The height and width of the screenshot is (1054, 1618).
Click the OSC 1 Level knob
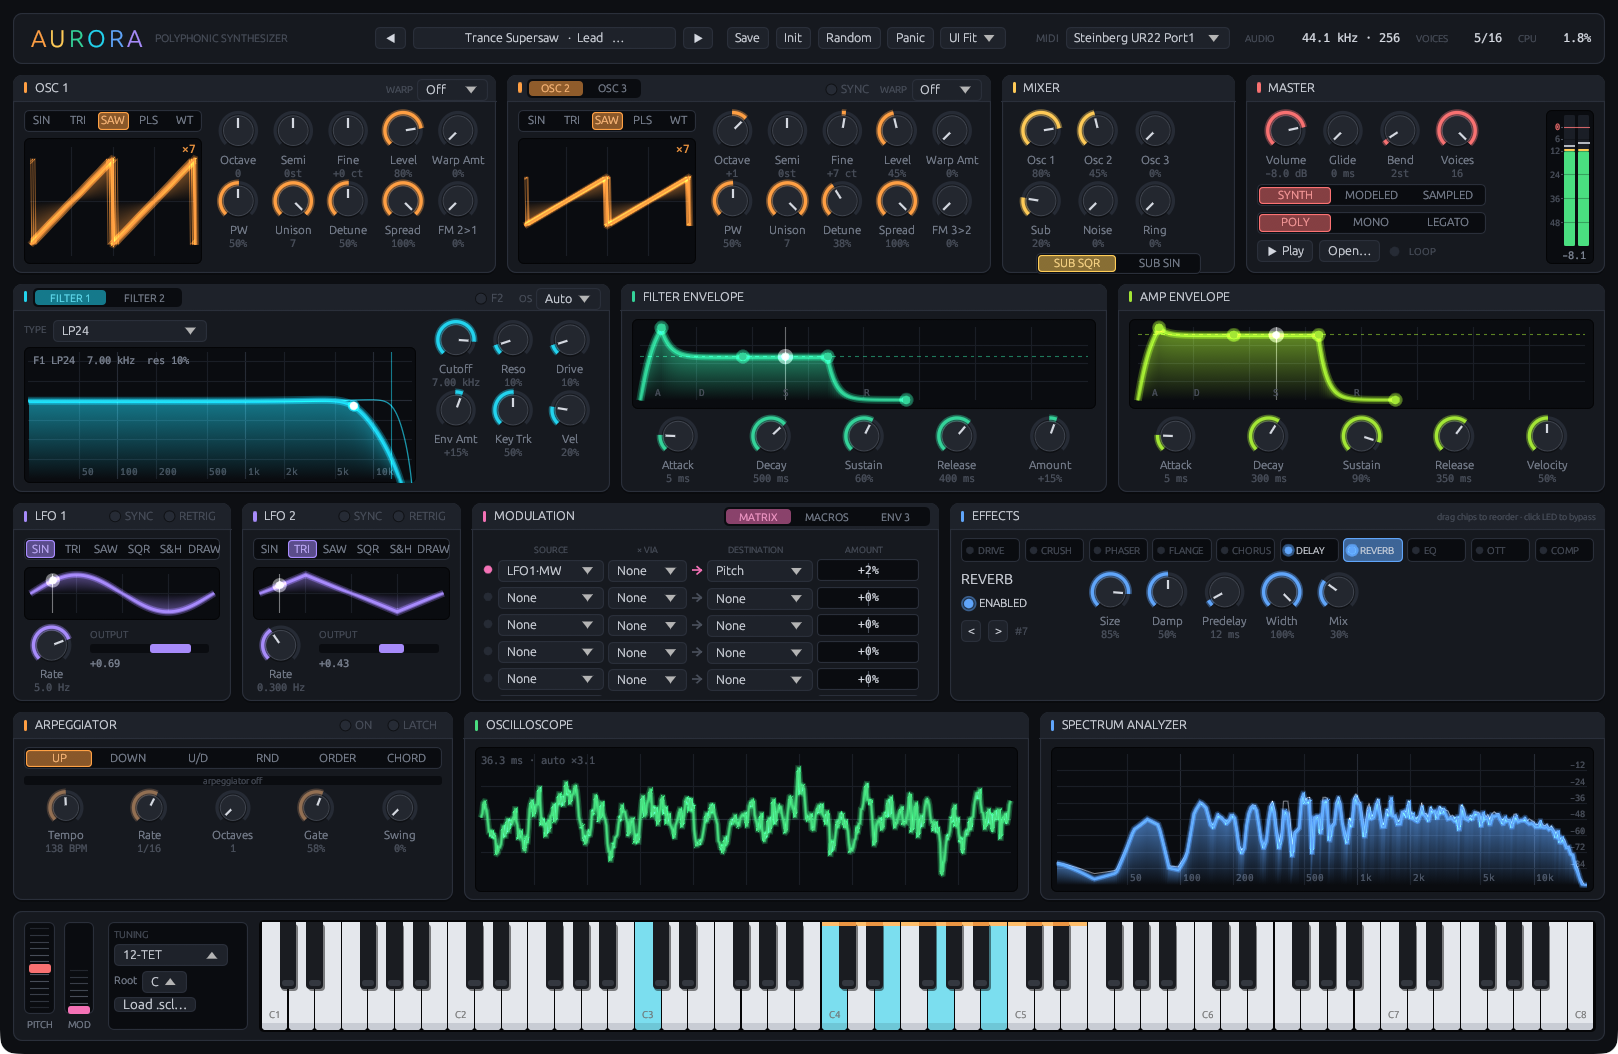point(403,130)
